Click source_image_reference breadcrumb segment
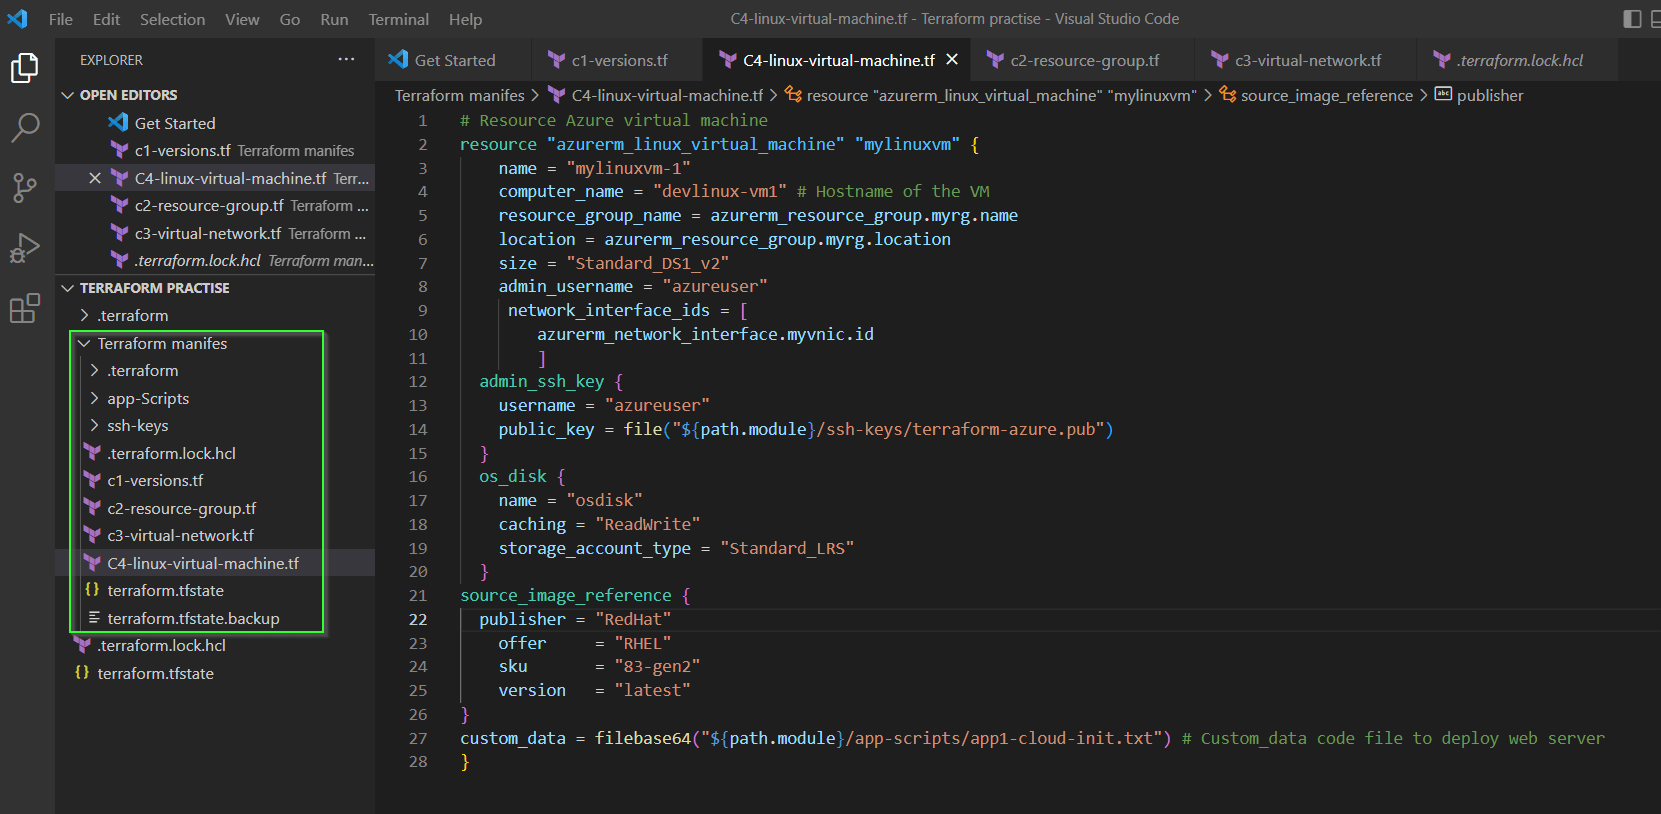This screenshot has height=814, width=1661. tap(1327, 95)
